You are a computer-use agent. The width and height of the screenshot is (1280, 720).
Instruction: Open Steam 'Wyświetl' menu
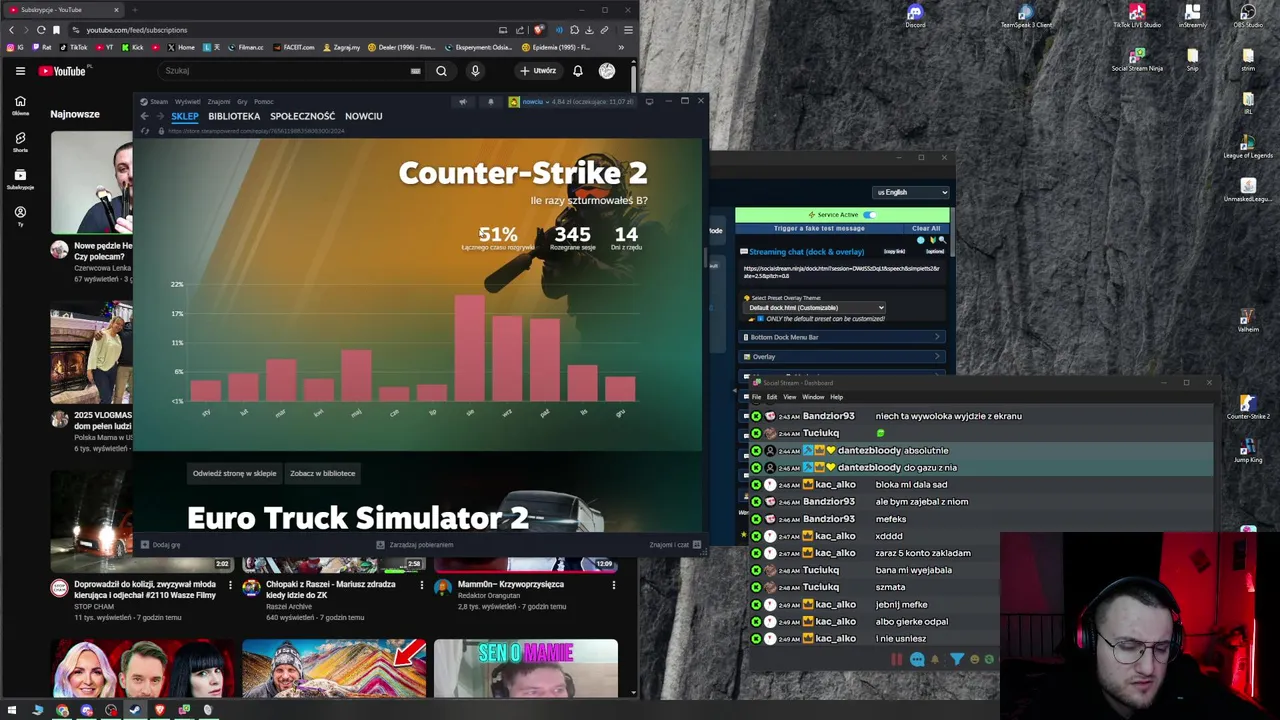[x=187, y=101]
